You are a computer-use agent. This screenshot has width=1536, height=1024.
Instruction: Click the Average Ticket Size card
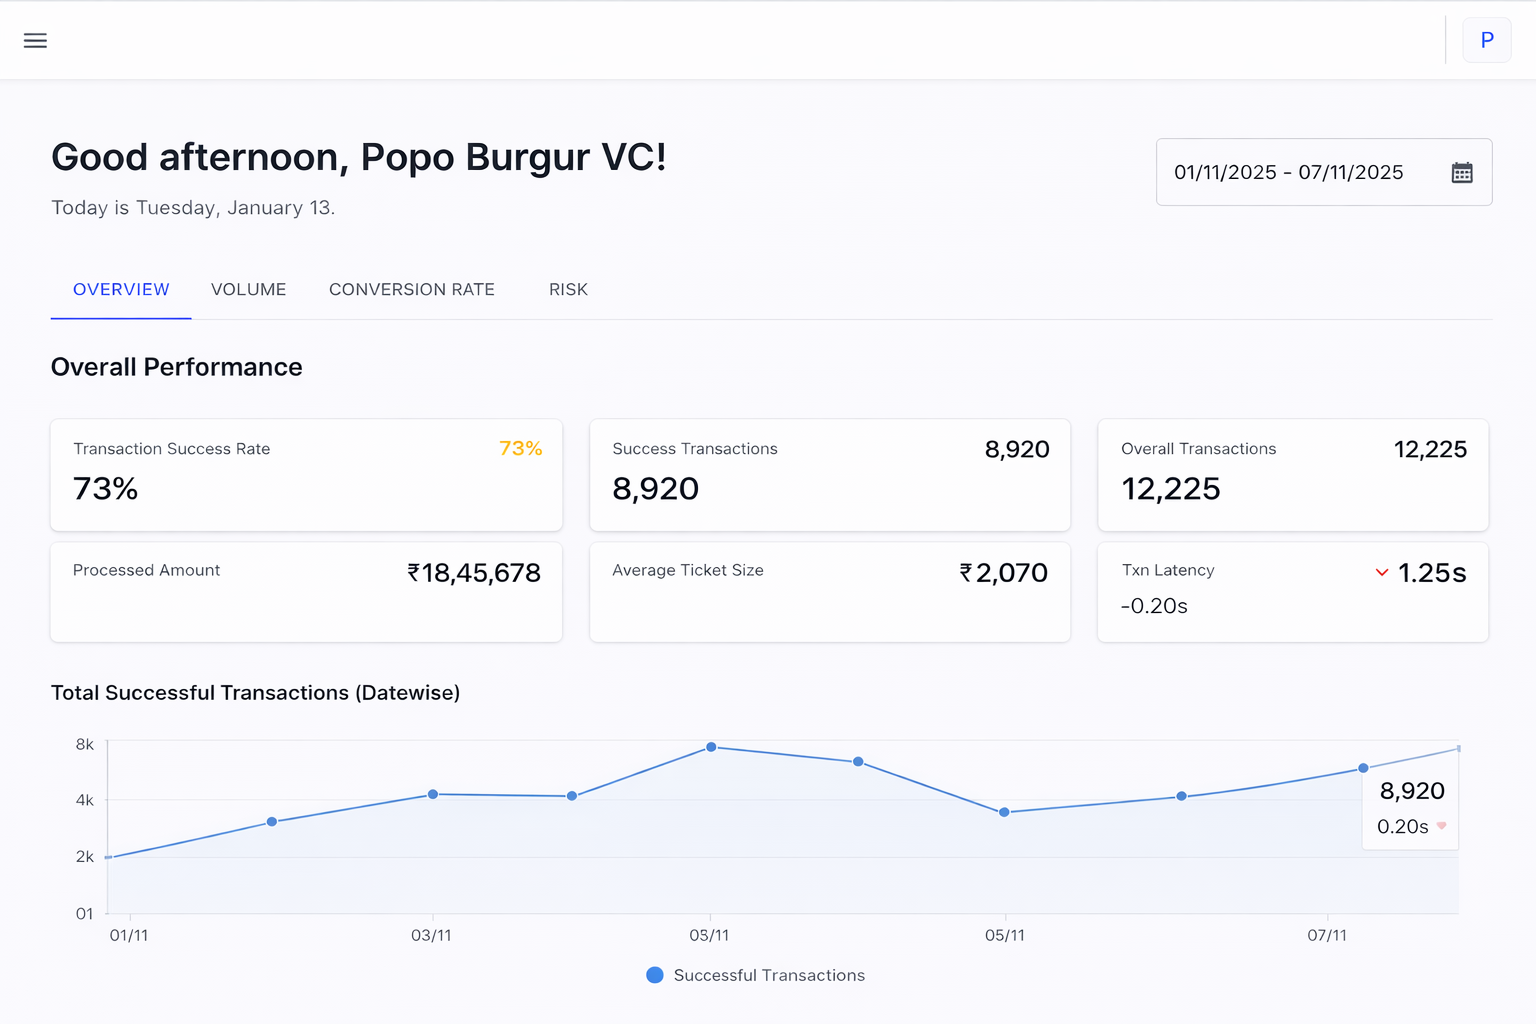pos(830,592)
